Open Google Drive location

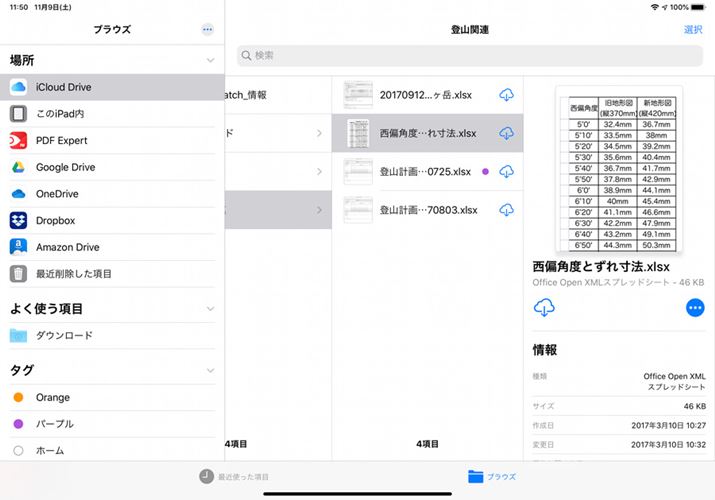pyautogui.click(x=65, y=167)
